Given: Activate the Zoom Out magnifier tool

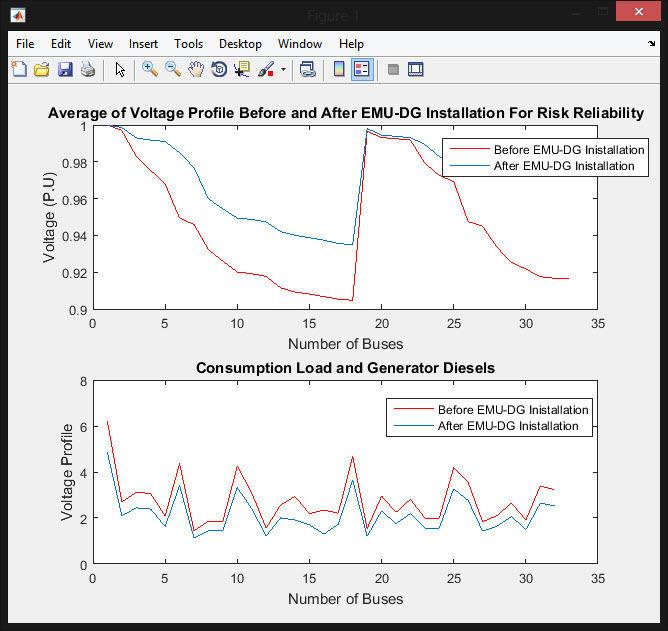Looking at the screenshot, I should click(x=173, y=69).
